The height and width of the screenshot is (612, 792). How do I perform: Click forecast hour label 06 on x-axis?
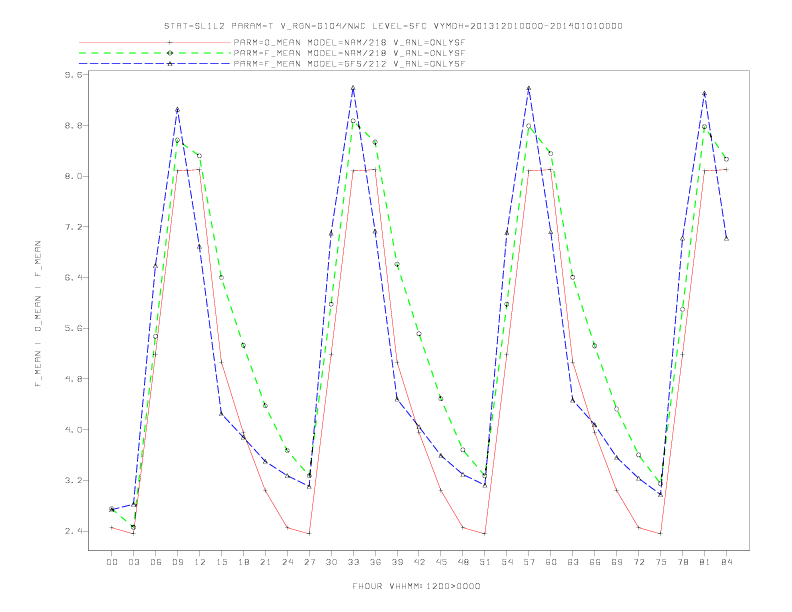(x=156, y=562)
